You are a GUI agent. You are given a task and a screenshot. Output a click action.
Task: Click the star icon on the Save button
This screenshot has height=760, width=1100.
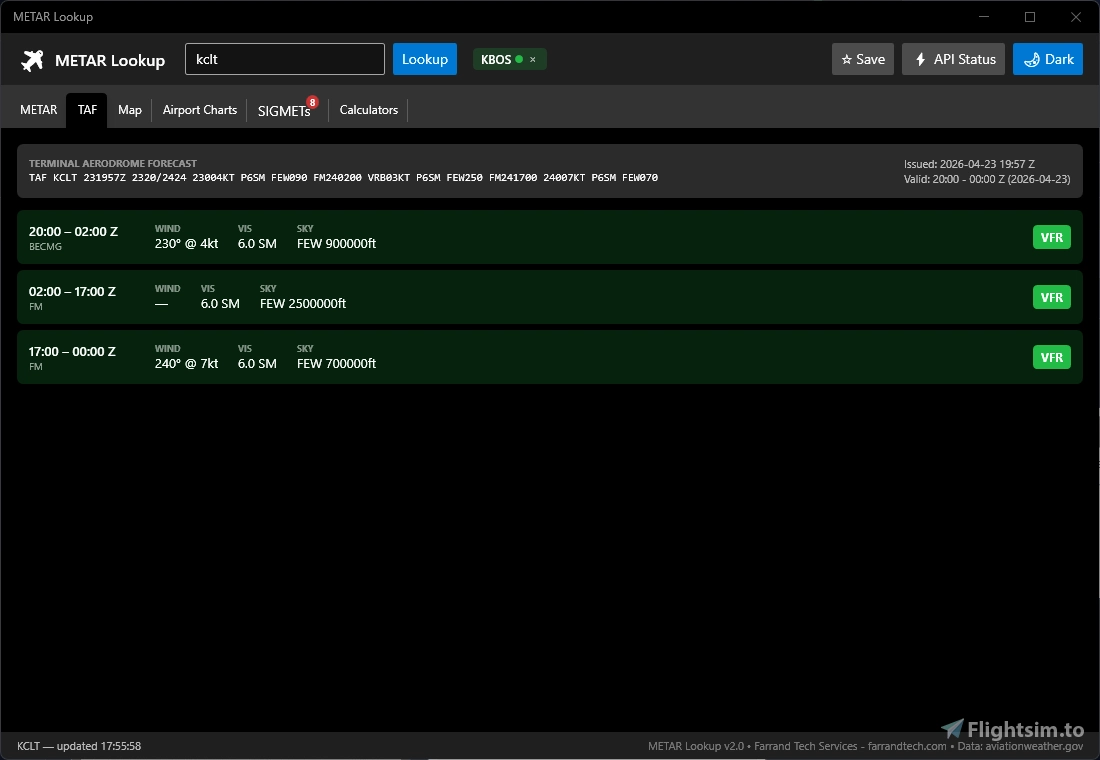point(847,60)
